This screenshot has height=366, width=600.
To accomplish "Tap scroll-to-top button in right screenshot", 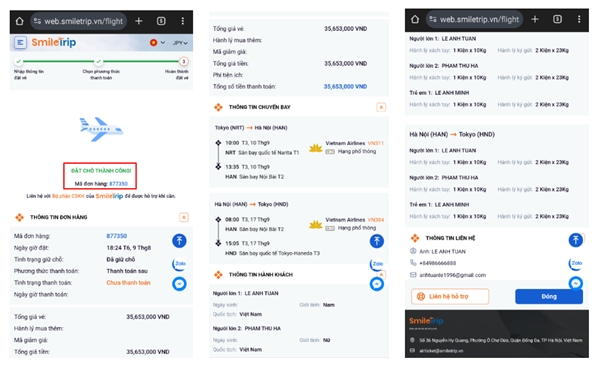I will tap(576, 240).
